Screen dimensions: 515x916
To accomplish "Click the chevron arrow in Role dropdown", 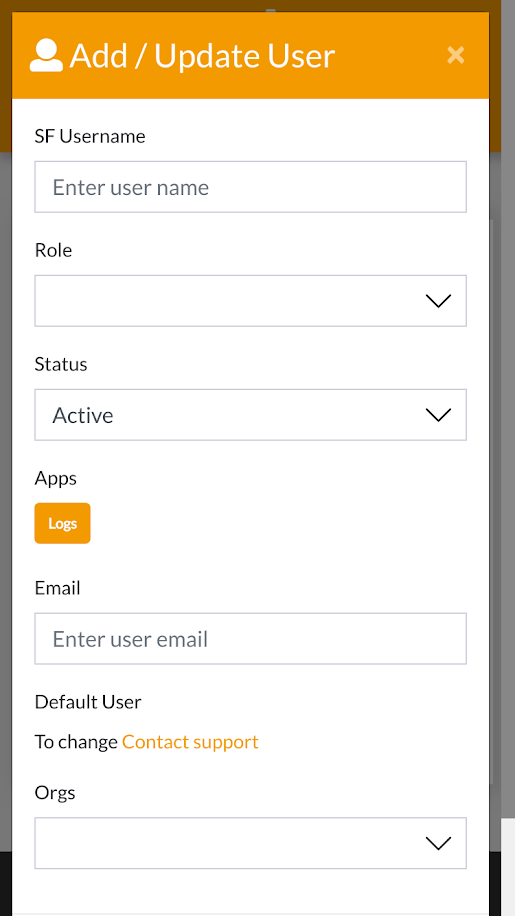I will click(439, 301).
